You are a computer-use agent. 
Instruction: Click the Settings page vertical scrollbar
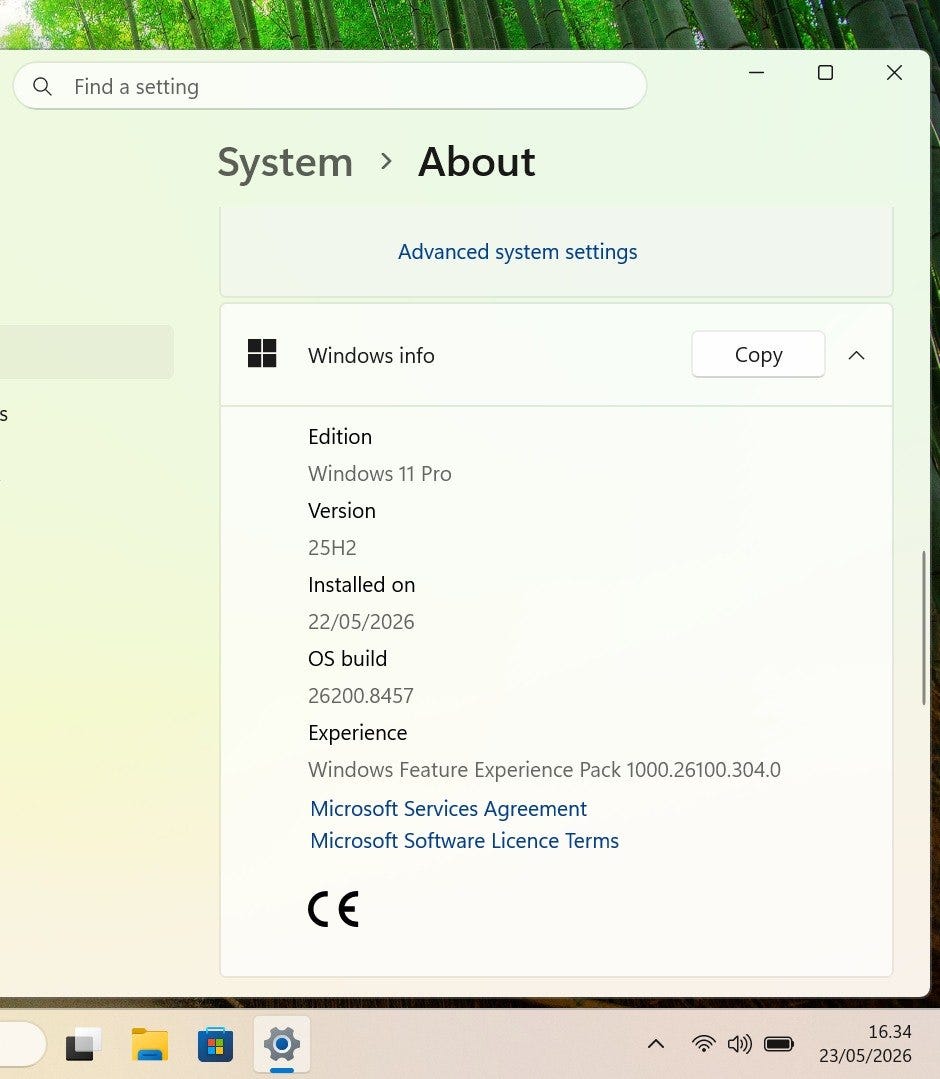(923, 628)
